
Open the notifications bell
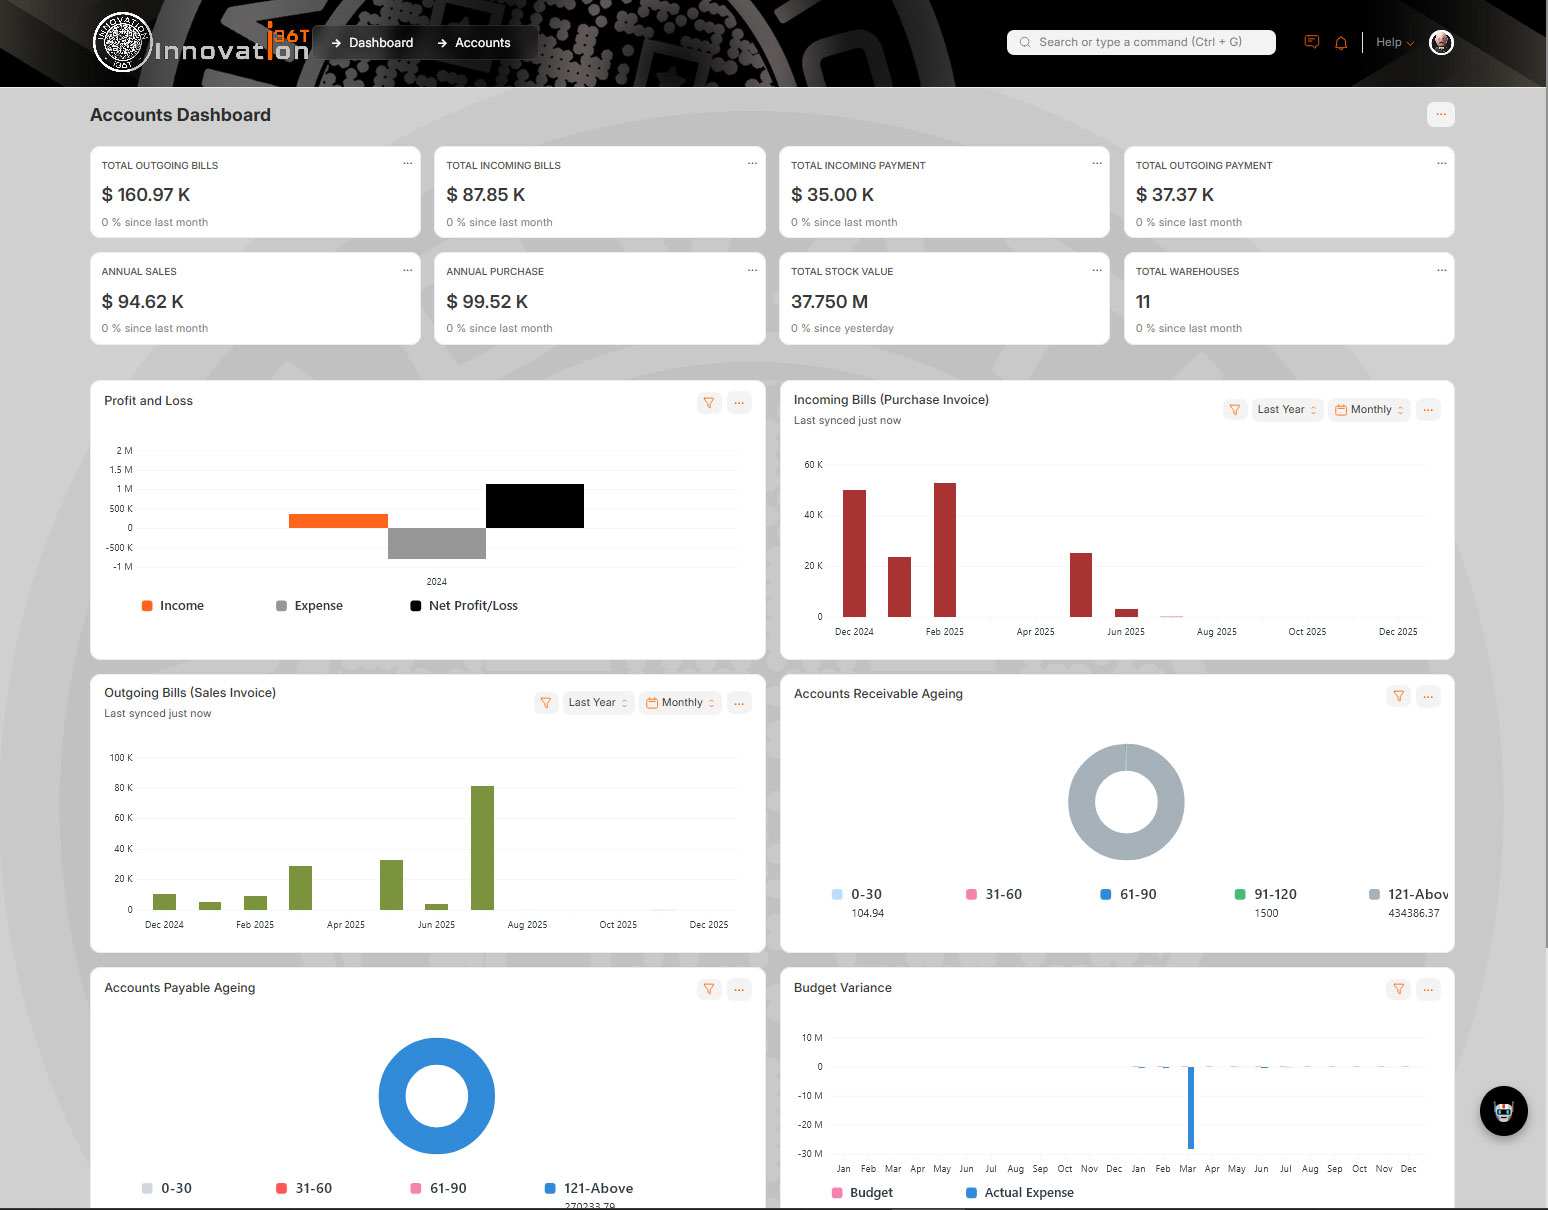tap(1341, 42)
